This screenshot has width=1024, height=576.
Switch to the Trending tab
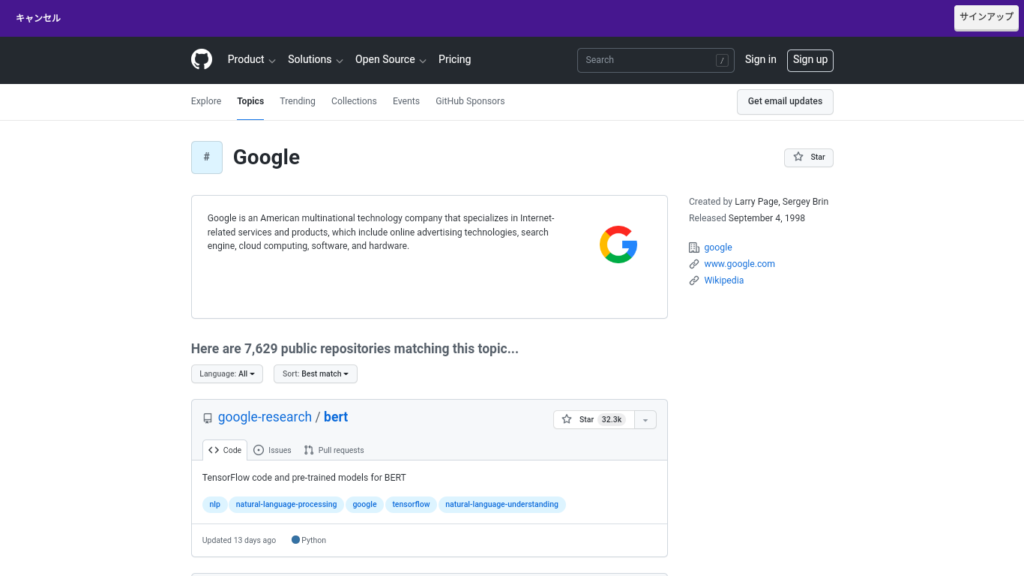pyautogui.click(x=297, y=101)
